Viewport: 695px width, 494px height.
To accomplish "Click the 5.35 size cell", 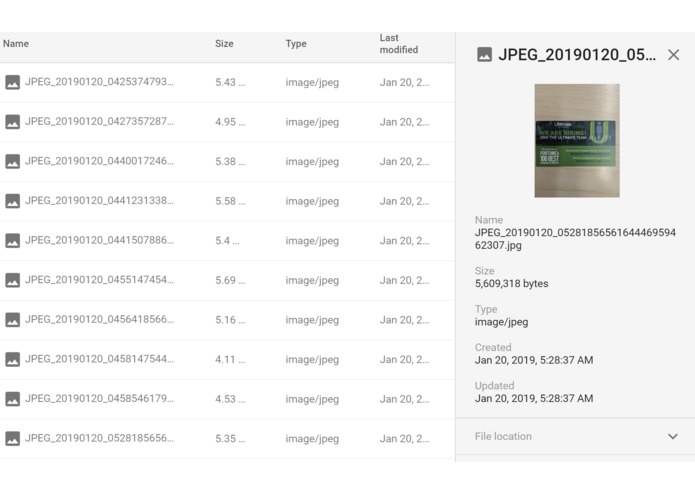I will tap(230, 439).
